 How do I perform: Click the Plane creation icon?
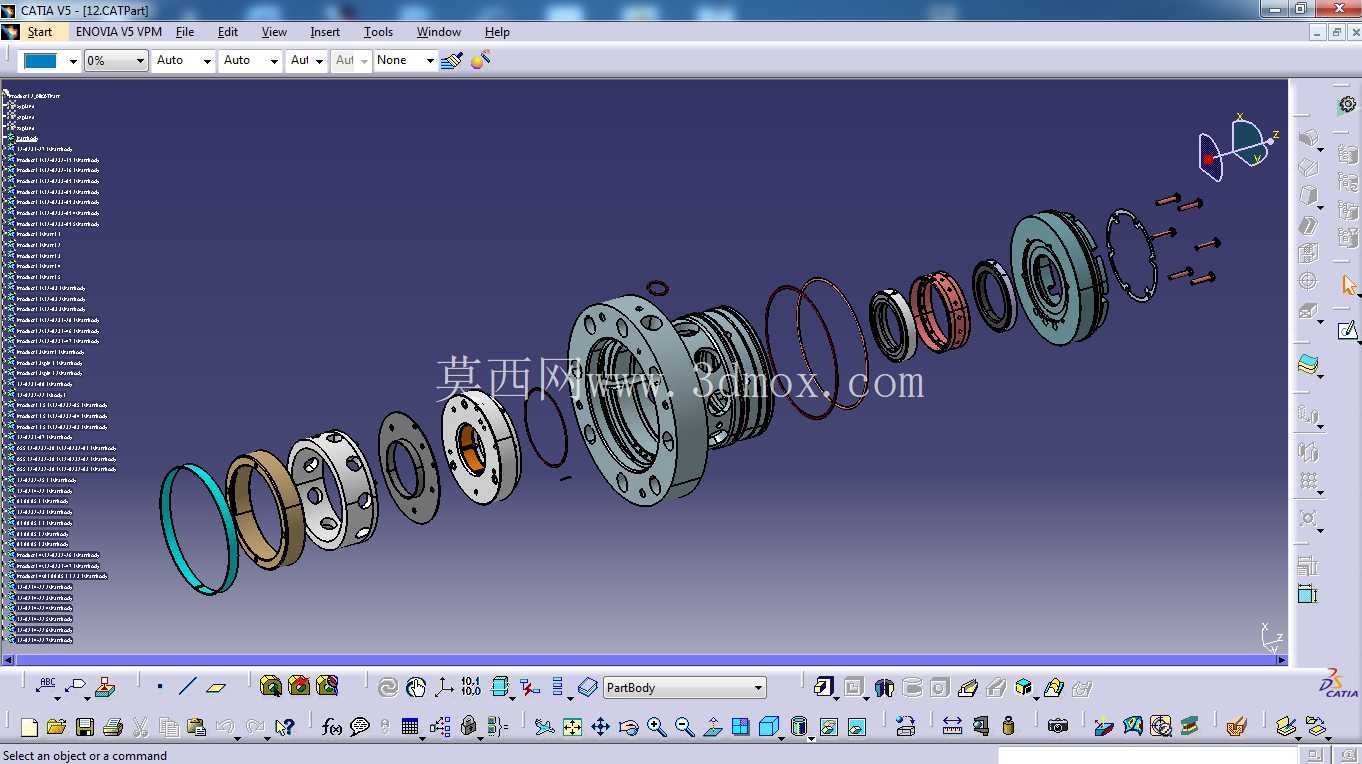(216, 687)
